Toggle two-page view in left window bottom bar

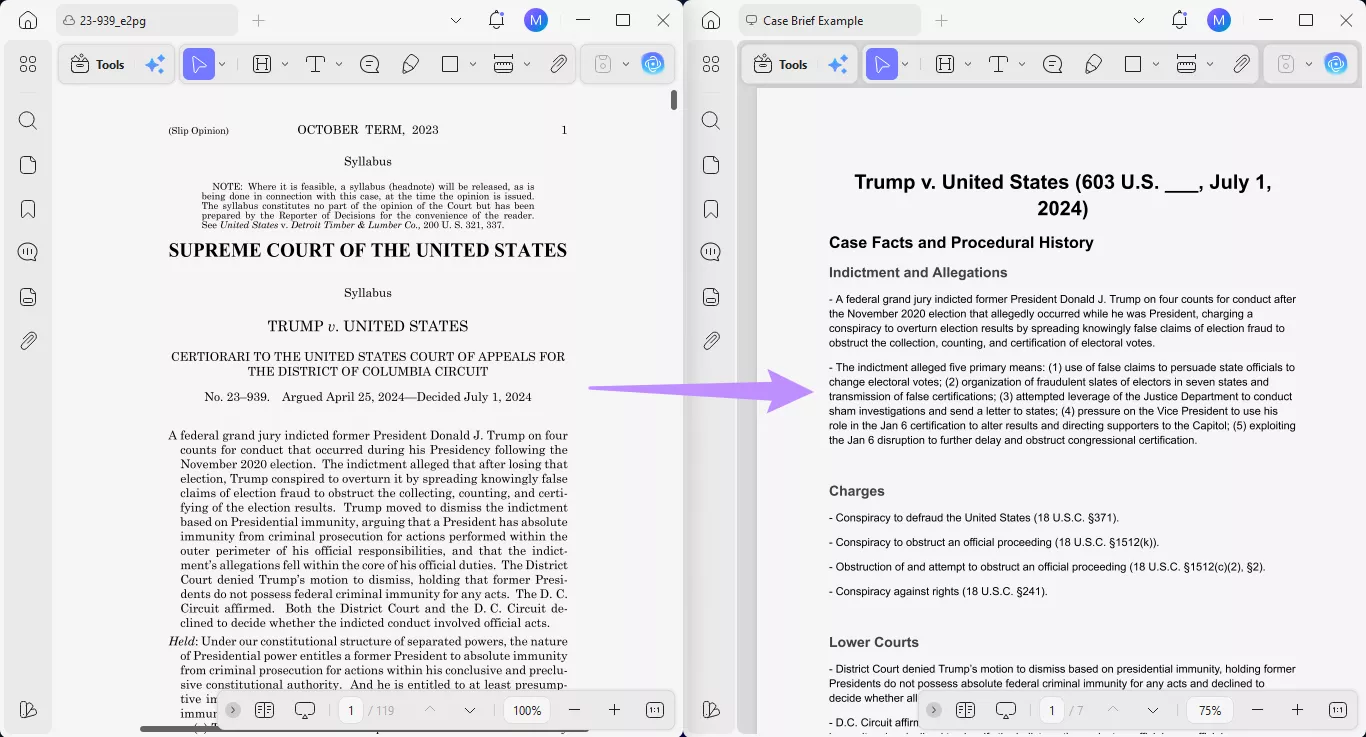tap(265, 710)
